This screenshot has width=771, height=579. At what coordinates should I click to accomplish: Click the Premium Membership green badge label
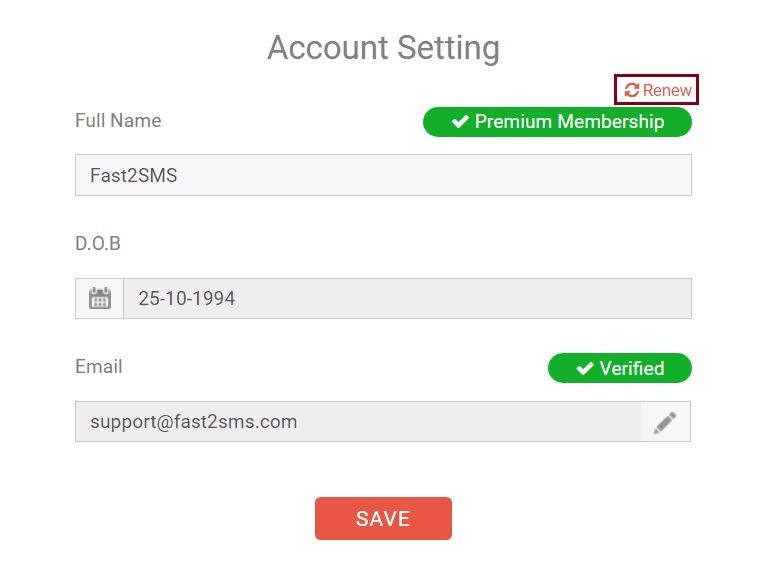(557, 122)
